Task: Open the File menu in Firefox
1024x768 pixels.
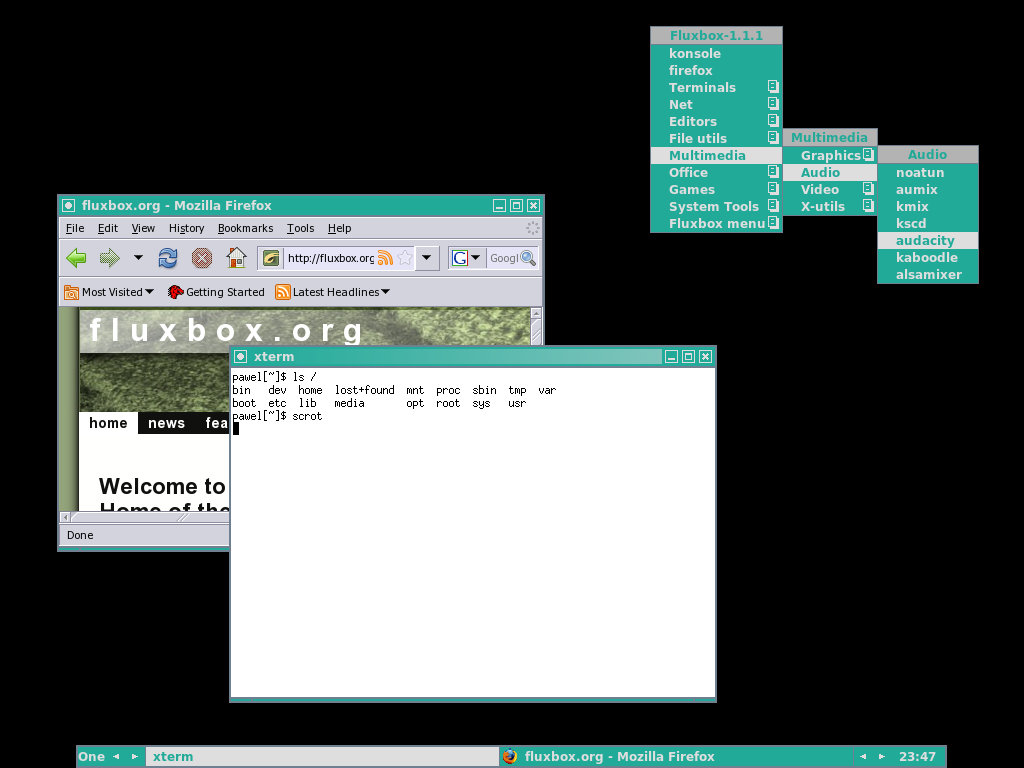Action: 75,228
